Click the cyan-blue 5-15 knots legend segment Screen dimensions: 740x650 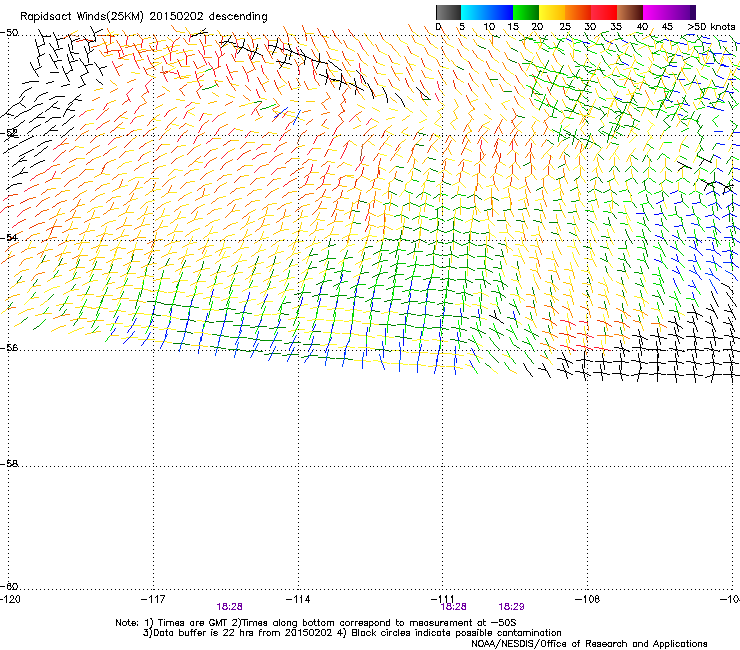click(487, 12)
